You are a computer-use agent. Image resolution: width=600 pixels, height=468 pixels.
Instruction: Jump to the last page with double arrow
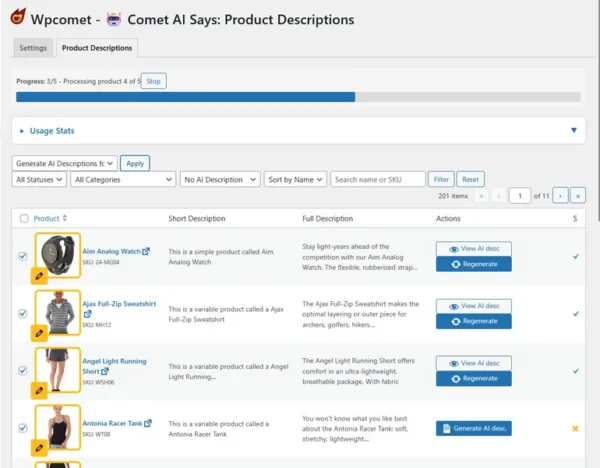point(578,196)
